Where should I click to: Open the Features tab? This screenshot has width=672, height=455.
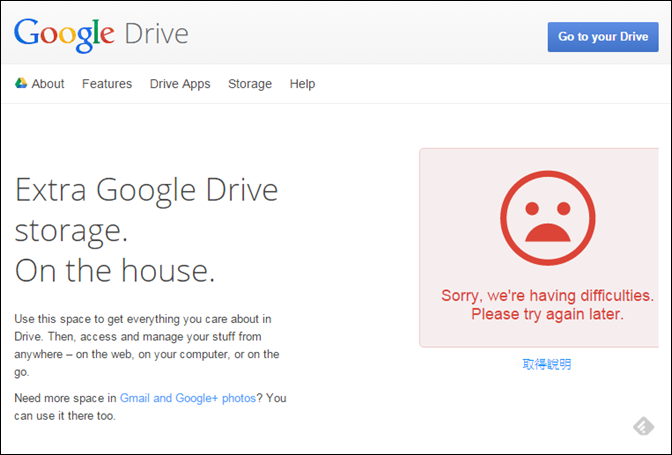107,84
